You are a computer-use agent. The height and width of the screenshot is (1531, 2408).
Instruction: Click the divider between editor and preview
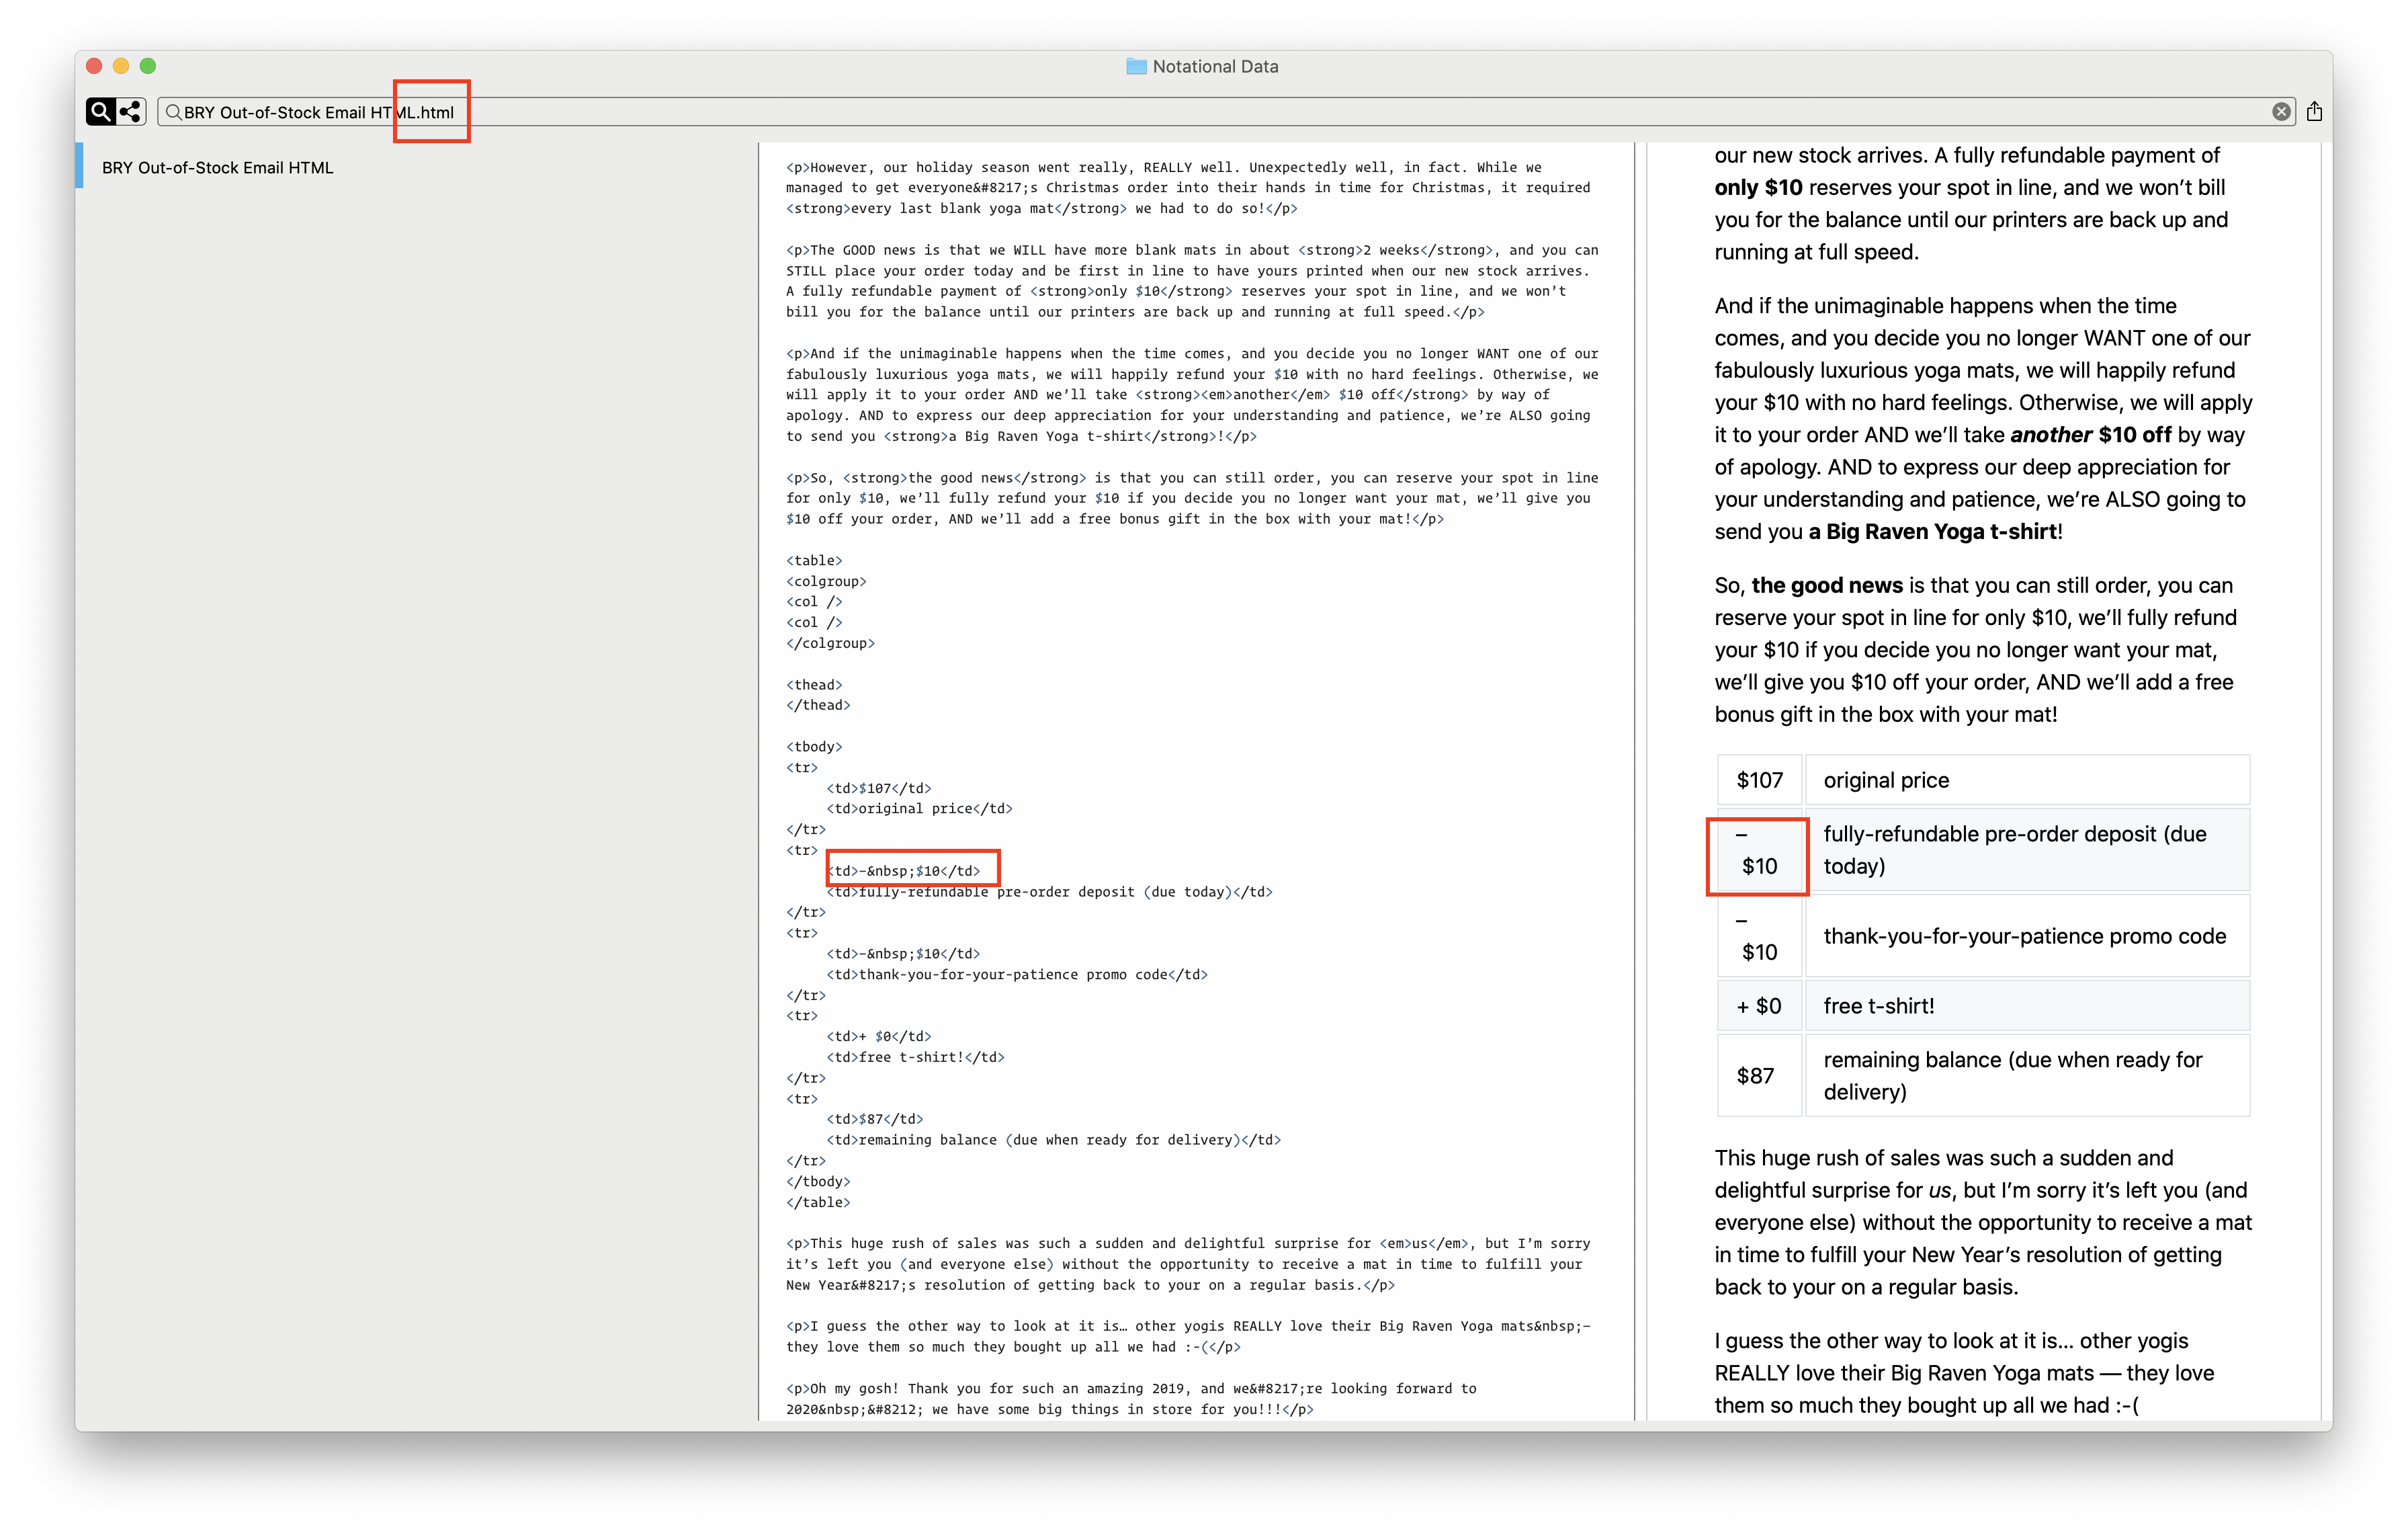[1634, 780]
